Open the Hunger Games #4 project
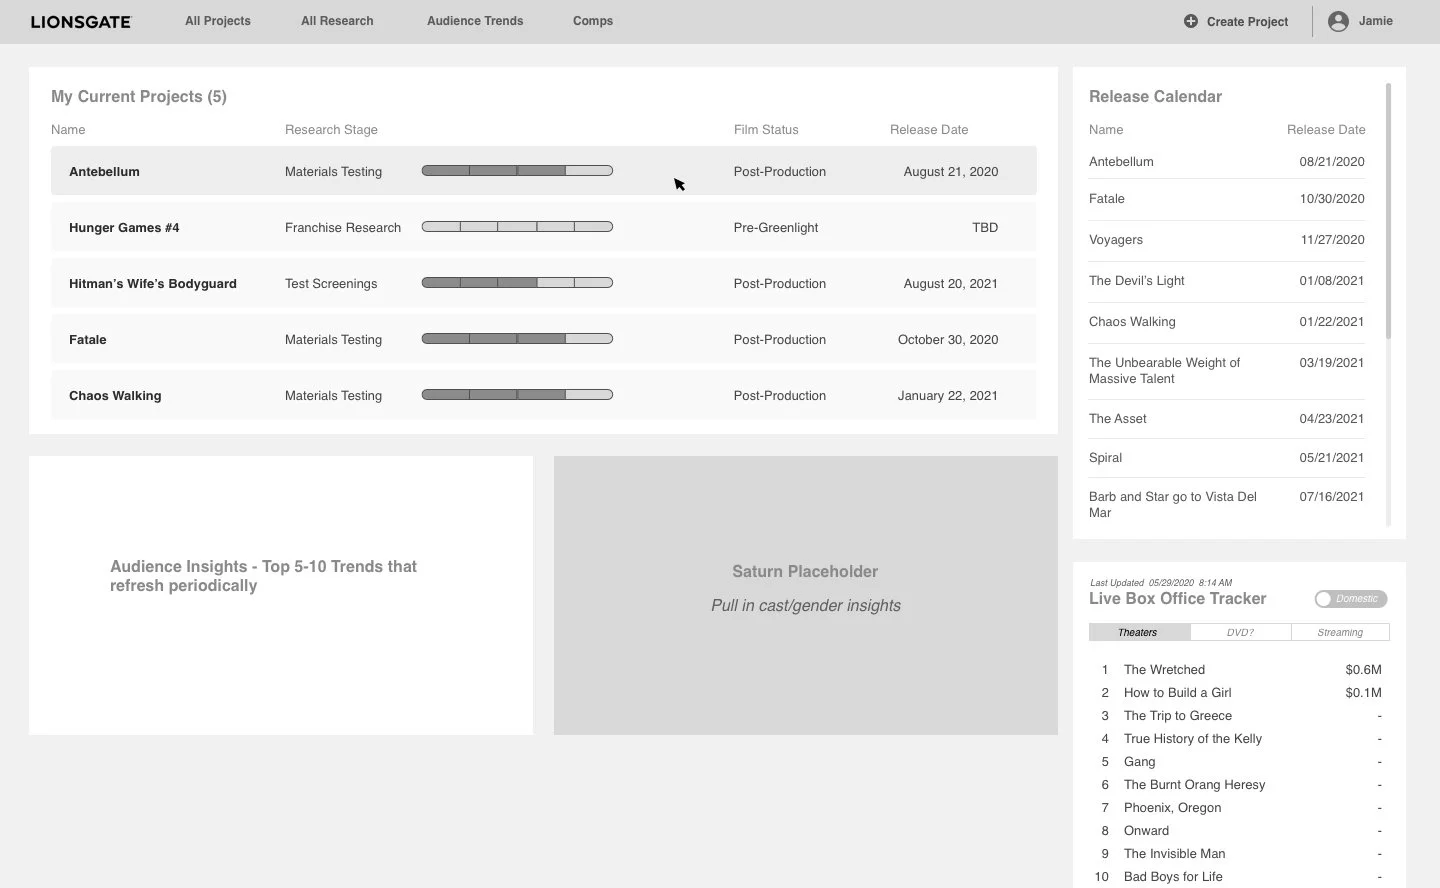Image resolution: width=1440 pixels, height=888 pixels. pyautogui.click(x=544, y=227)
